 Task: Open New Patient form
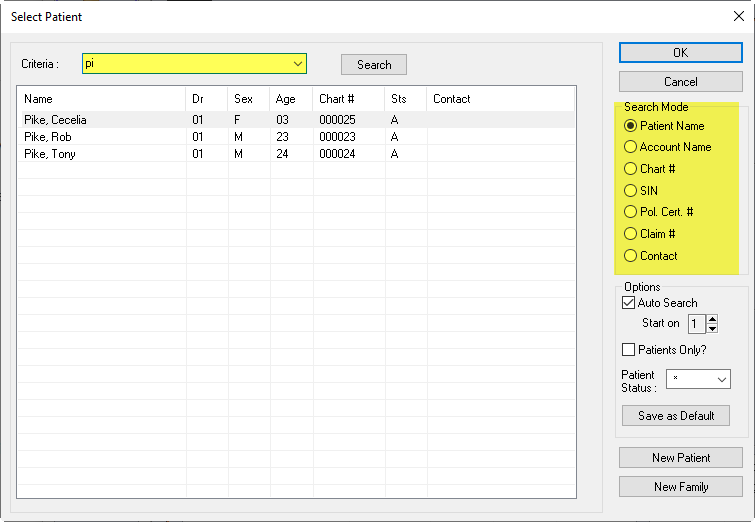click(x=680, y=458)
